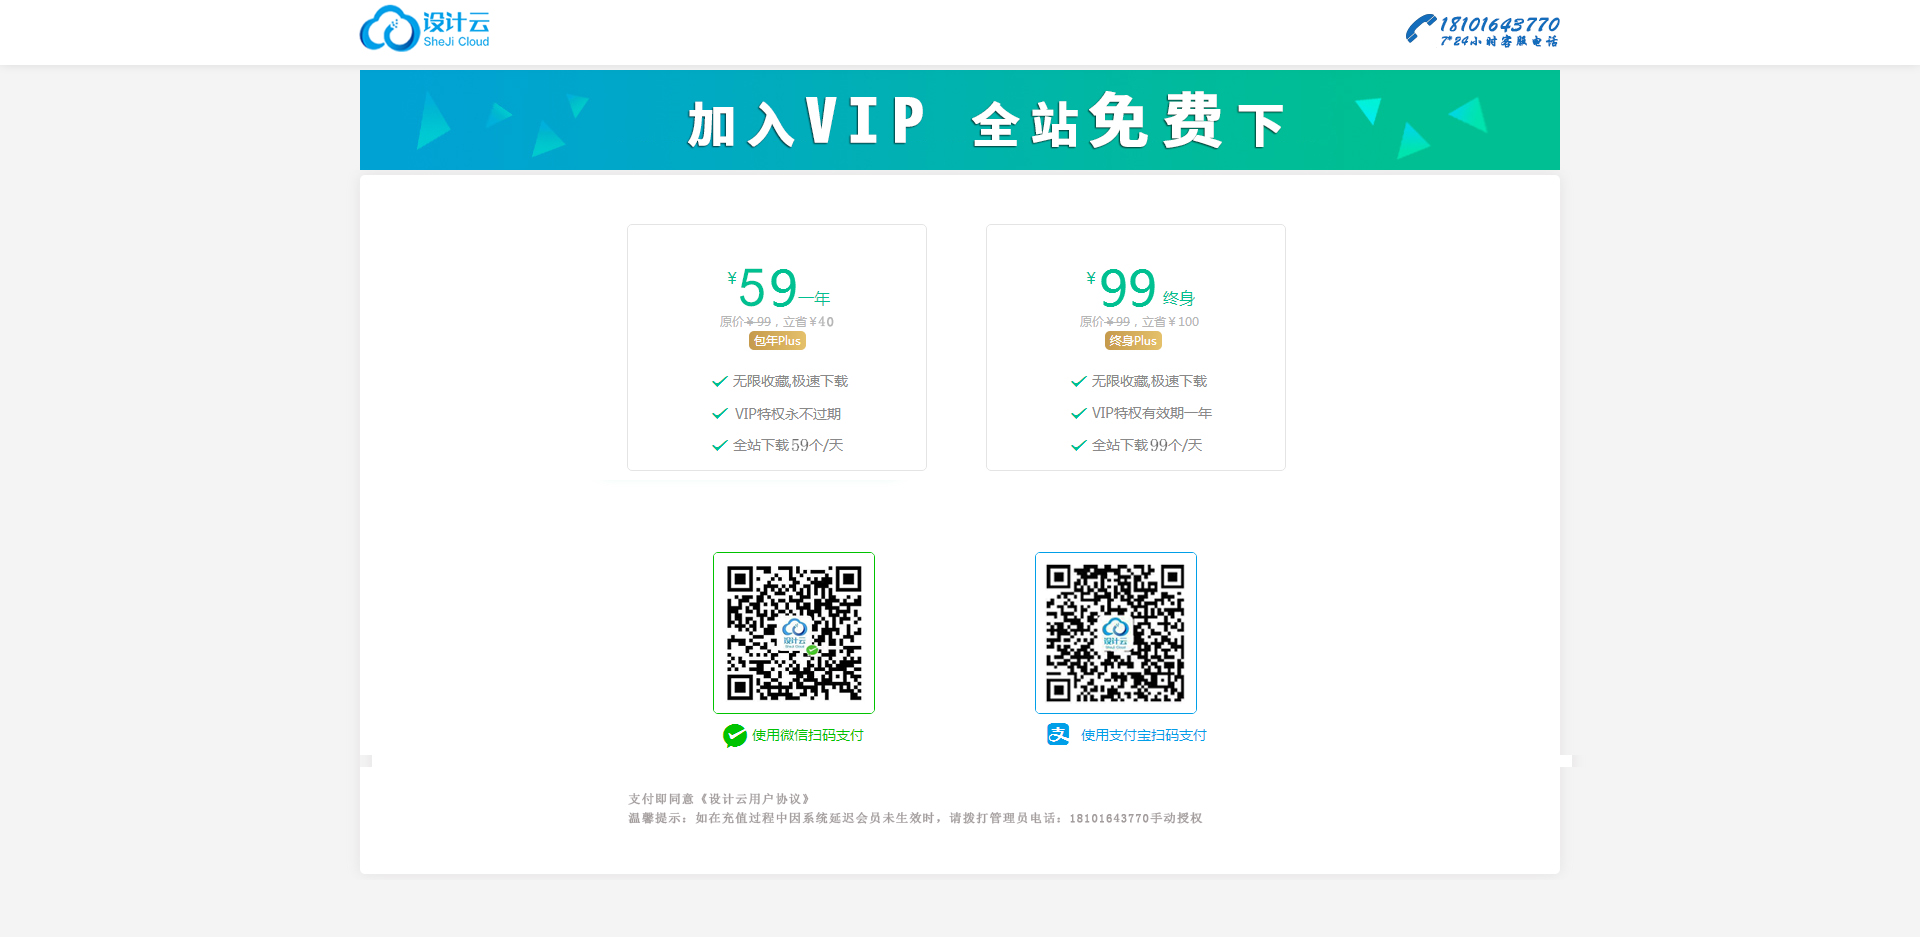Click the Alipay payment QR code

(1116, 633)
